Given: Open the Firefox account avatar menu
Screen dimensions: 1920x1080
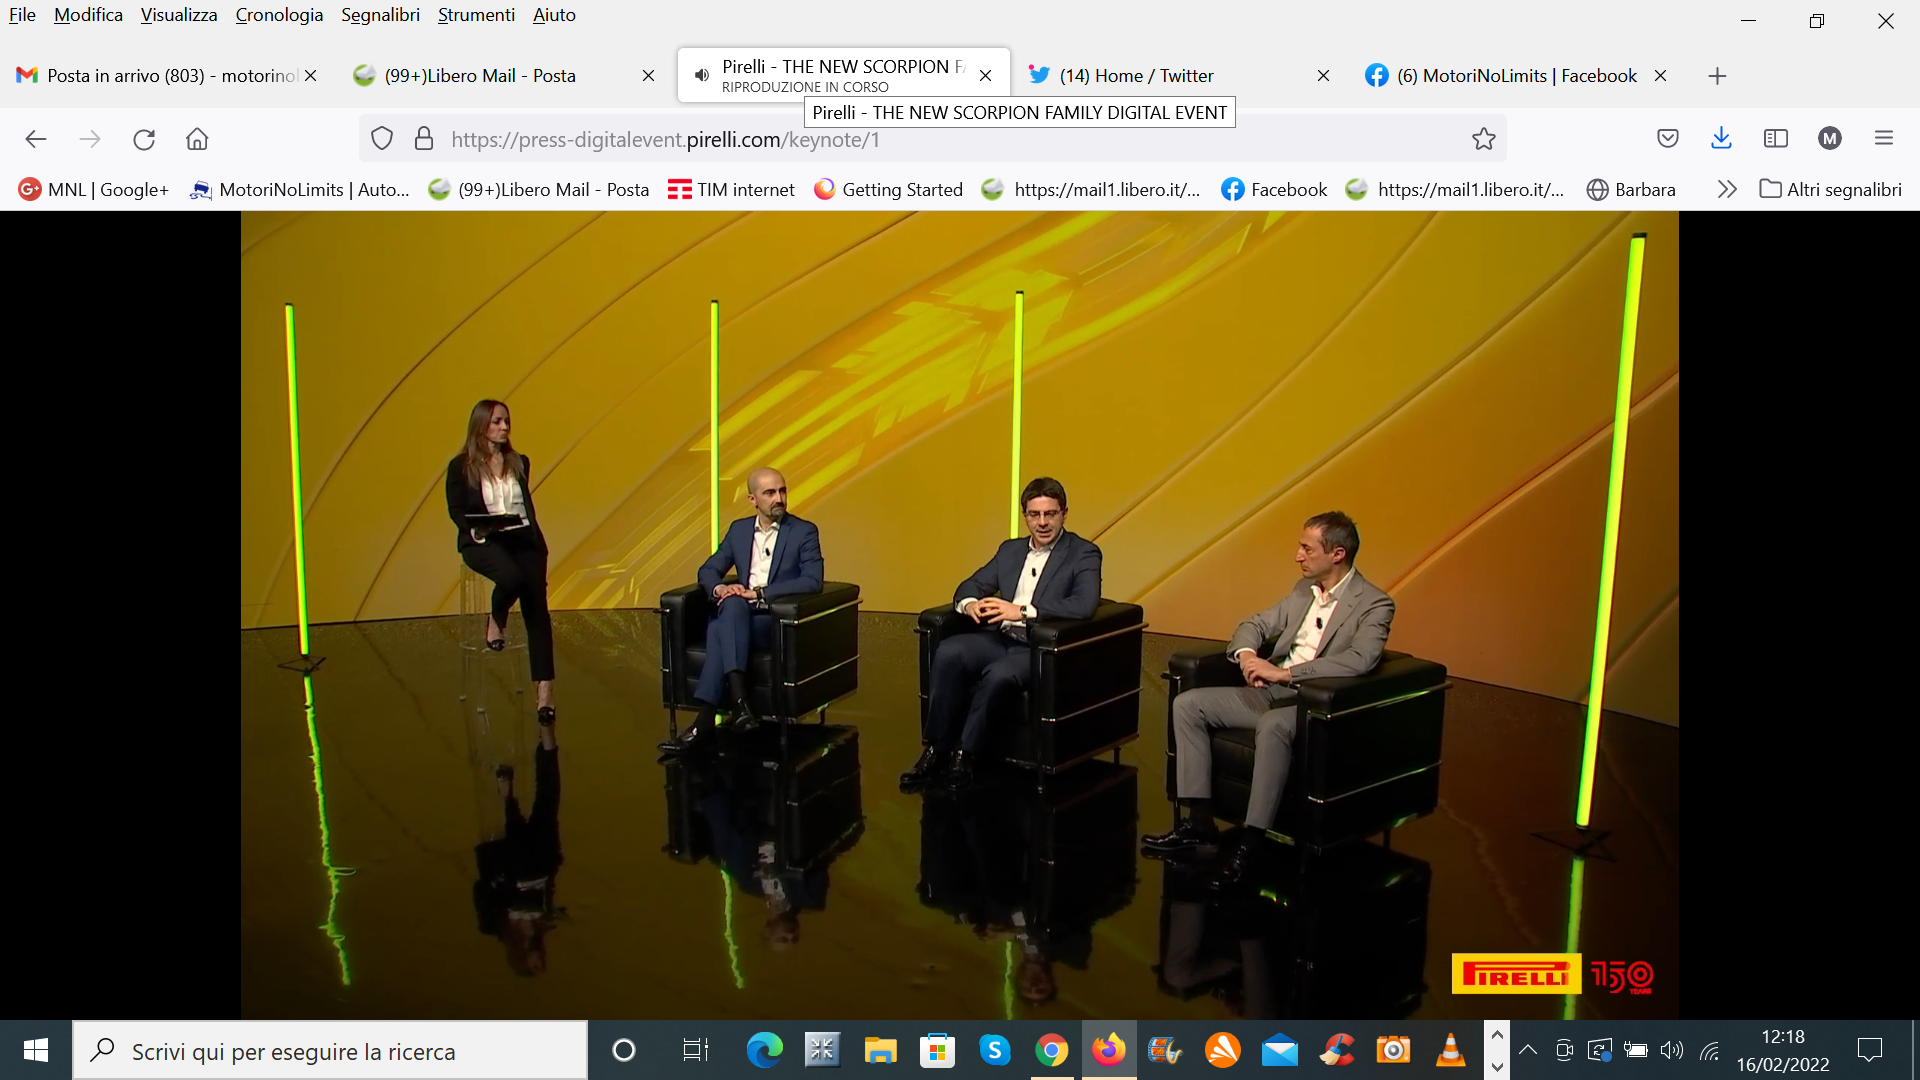Looking at the screenshot, I should point(1829,139).
